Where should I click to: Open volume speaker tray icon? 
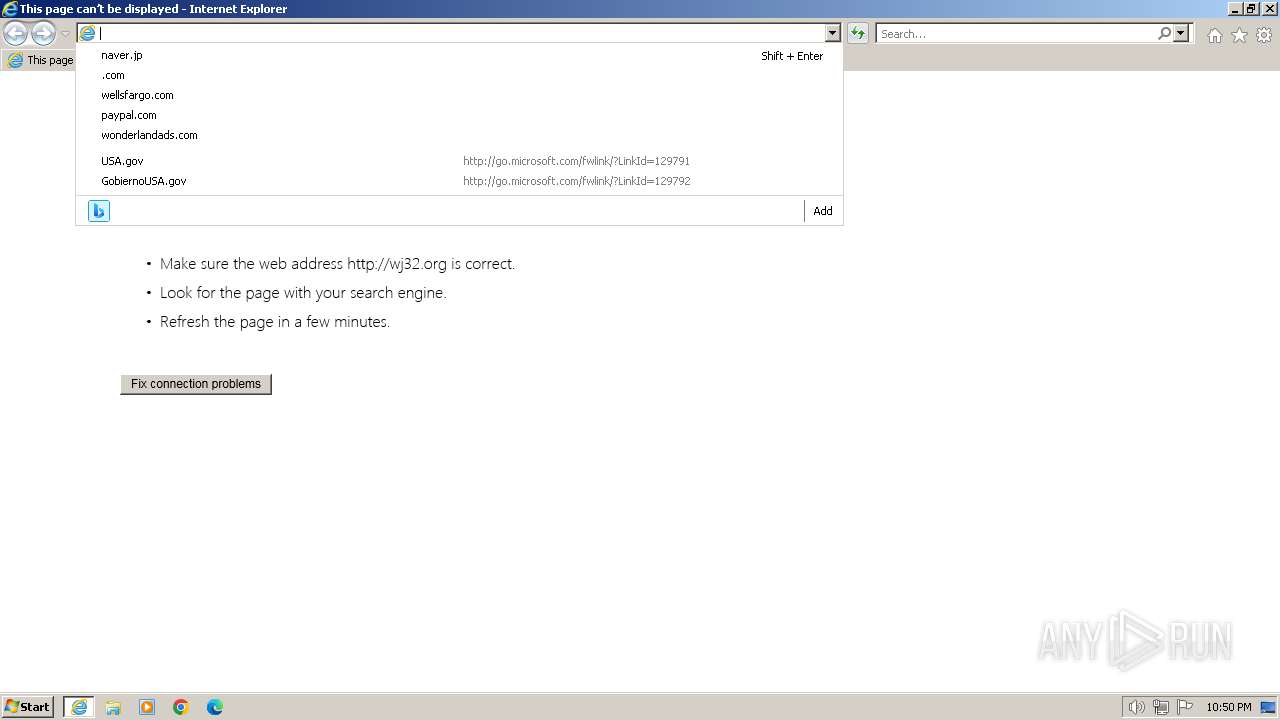point(1136,707)
